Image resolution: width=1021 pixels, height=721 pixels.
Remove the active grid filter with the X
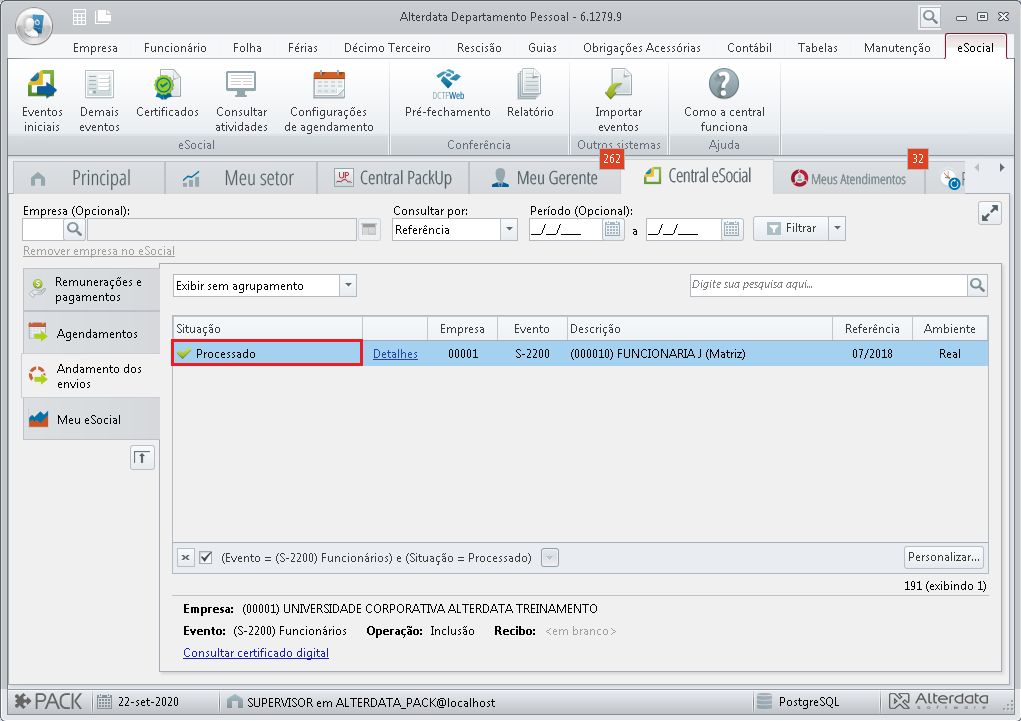[186, 558]
